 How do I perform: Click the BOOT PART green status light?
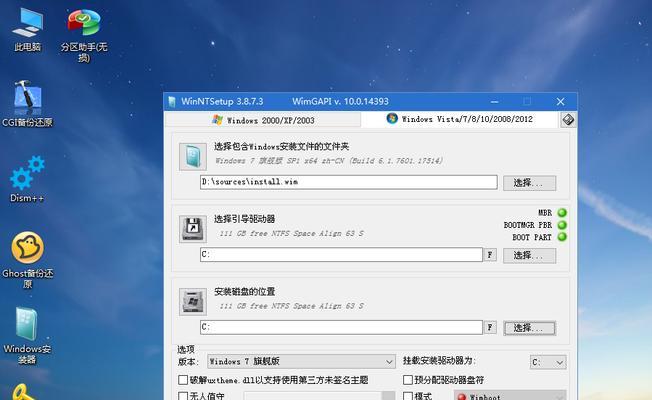coord(562,237)
